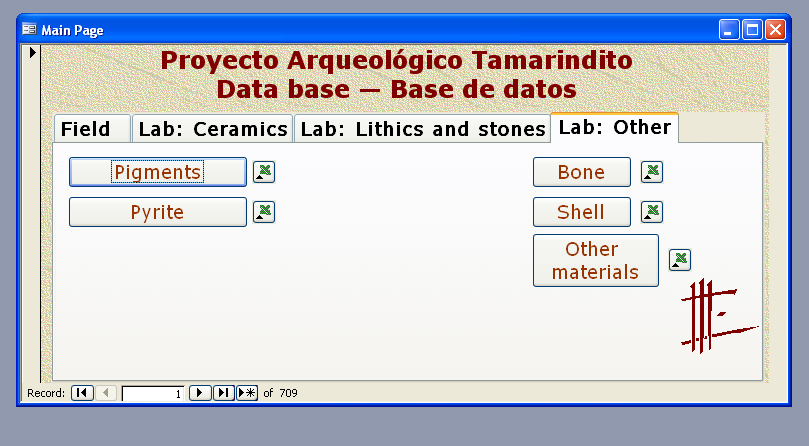Click Excel icon next to Bone button

[x=652, y=172]
